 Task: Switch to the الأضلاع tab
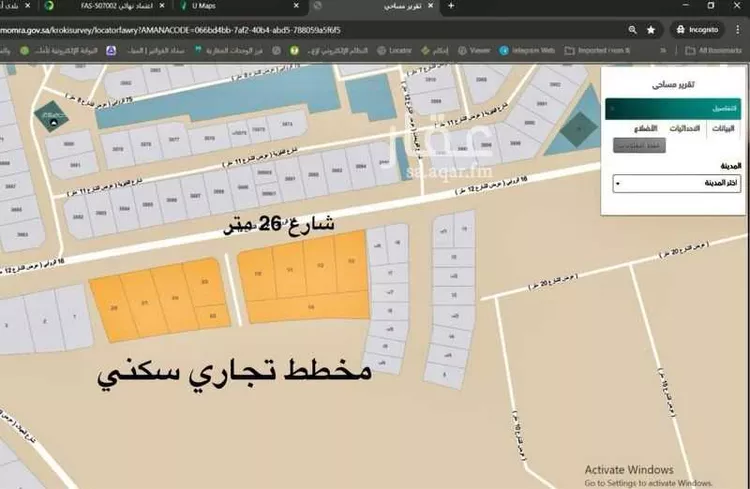click(646, 128)
